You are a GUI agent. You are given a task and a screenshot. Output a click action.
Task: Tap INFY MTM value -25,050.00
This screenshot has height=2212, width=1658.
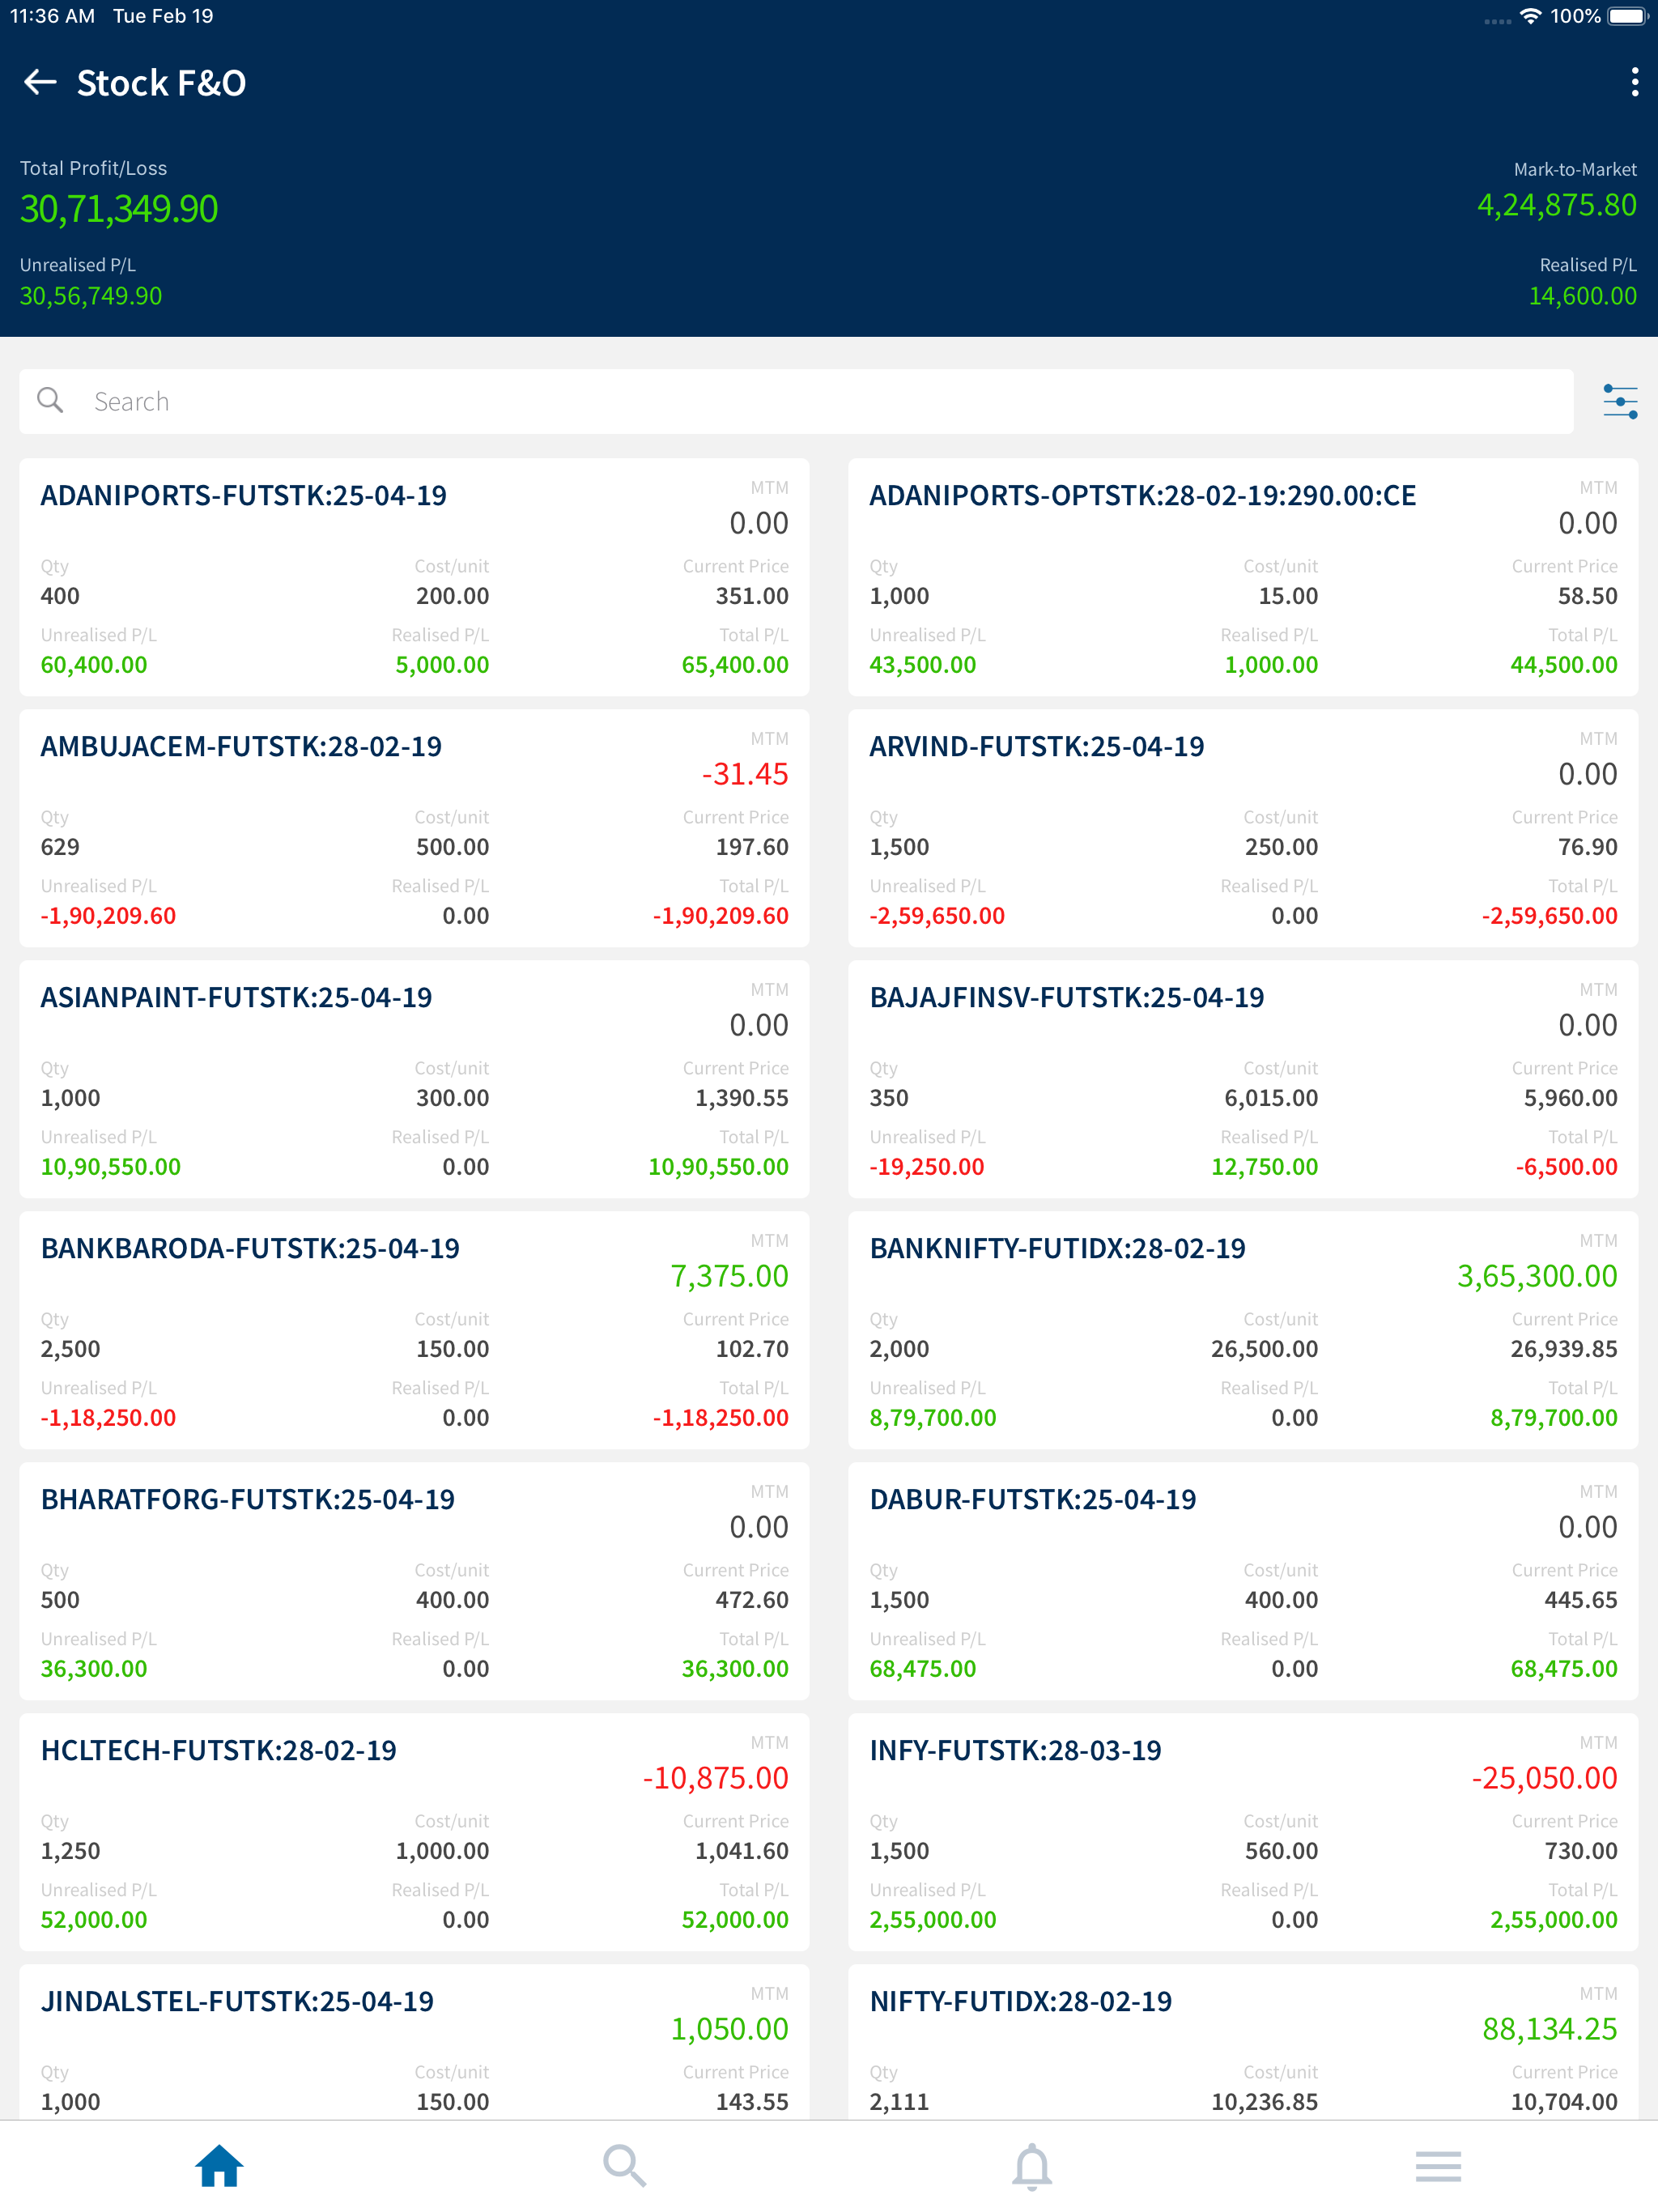click(x=1544, y=1778)
